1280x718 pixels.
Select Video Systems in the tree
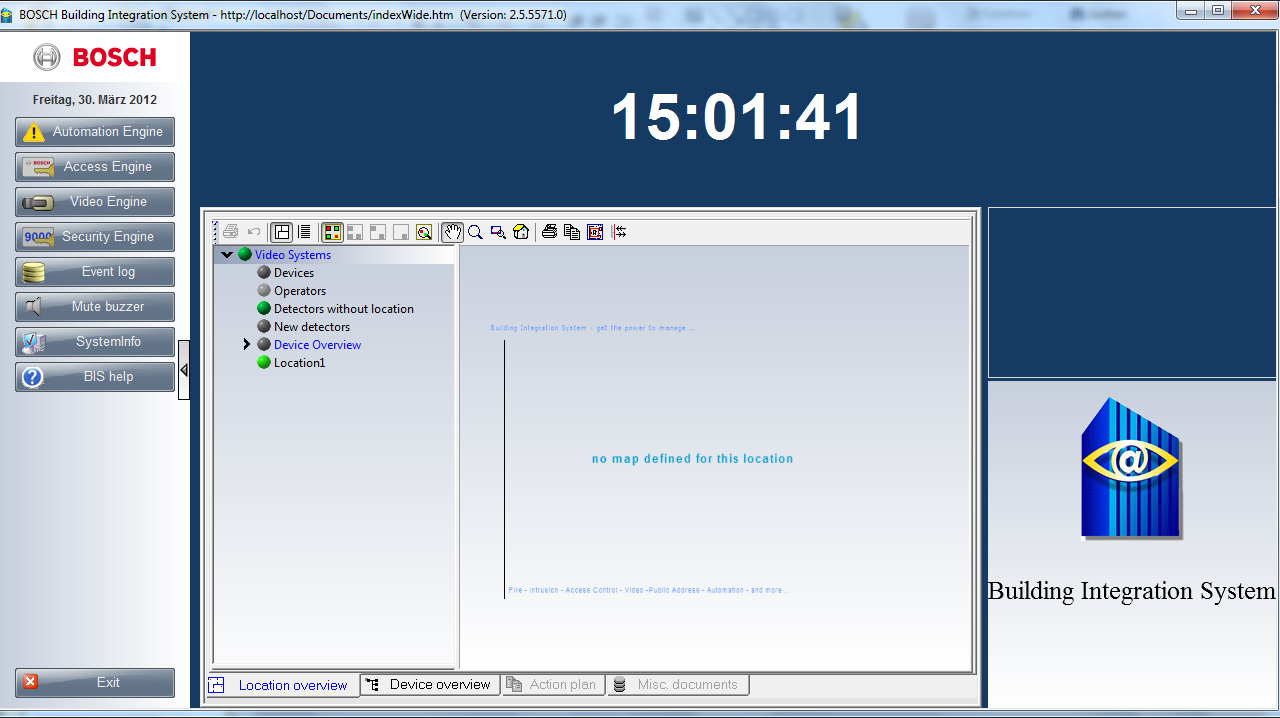pos(292,255)
